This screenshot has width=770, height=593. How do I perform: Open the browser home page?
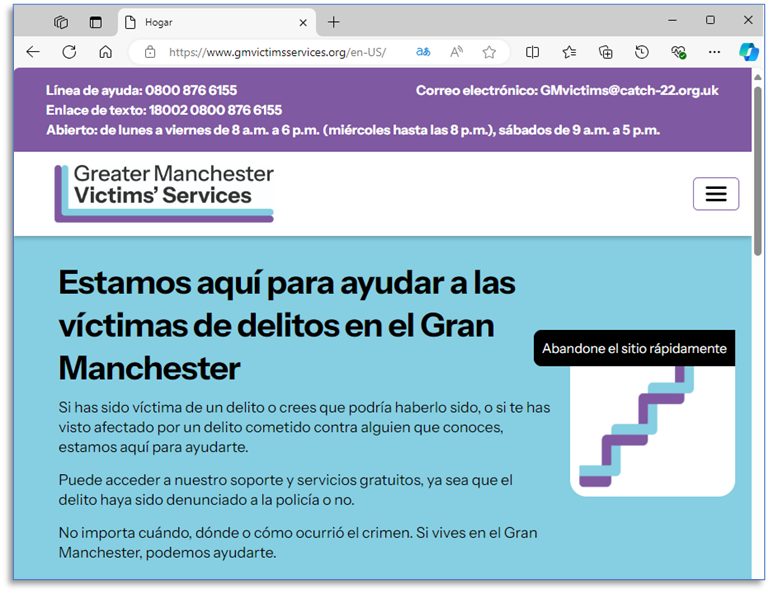click(106, 52)
